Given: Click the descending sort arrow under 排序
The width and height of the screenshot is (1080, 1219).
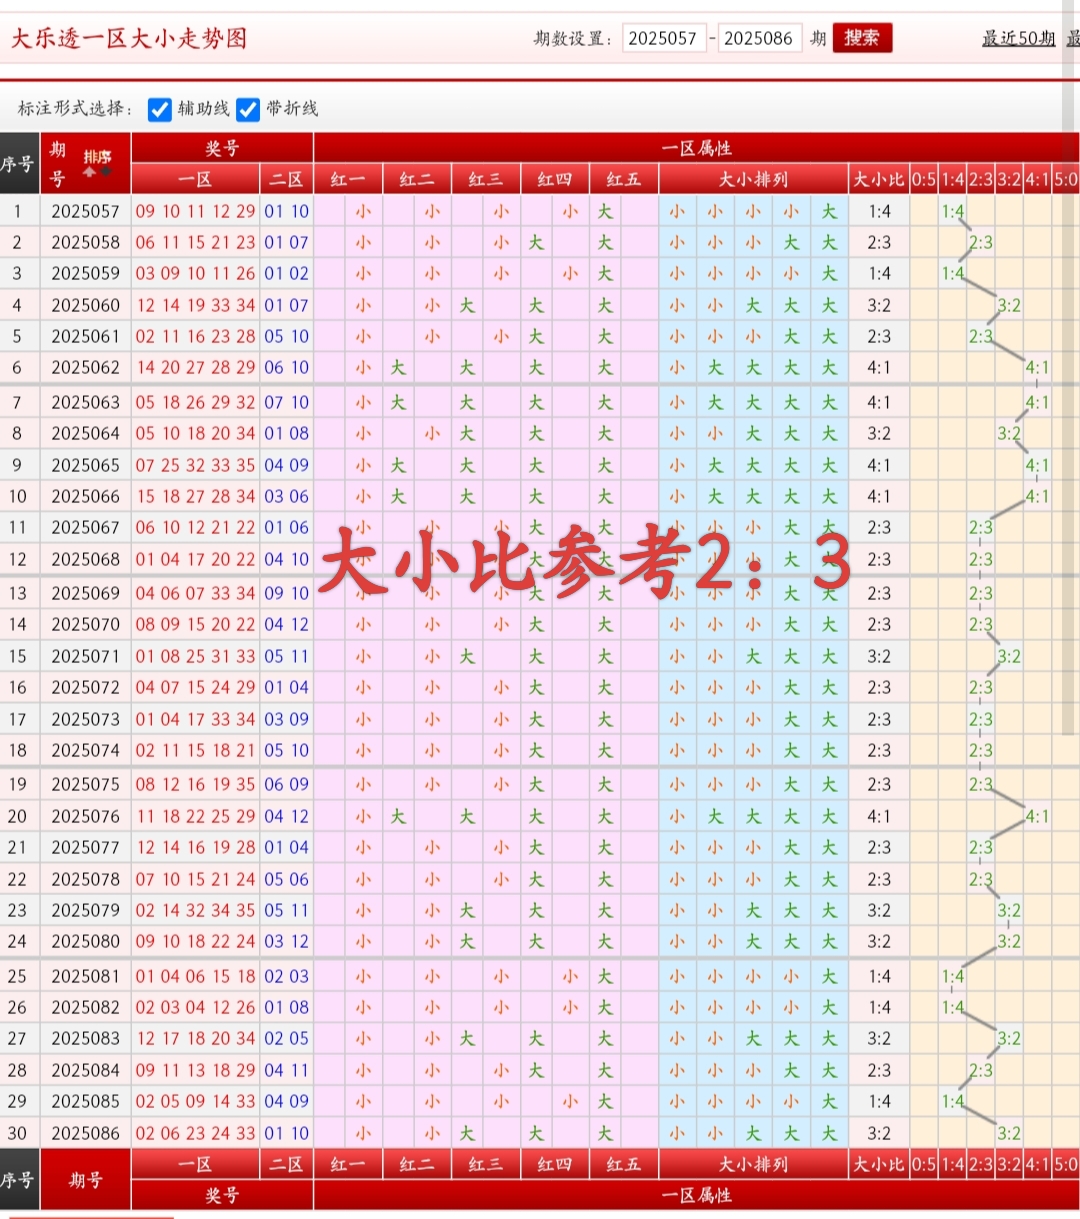Looking at the screenshot, I should (x=105, y=171).
